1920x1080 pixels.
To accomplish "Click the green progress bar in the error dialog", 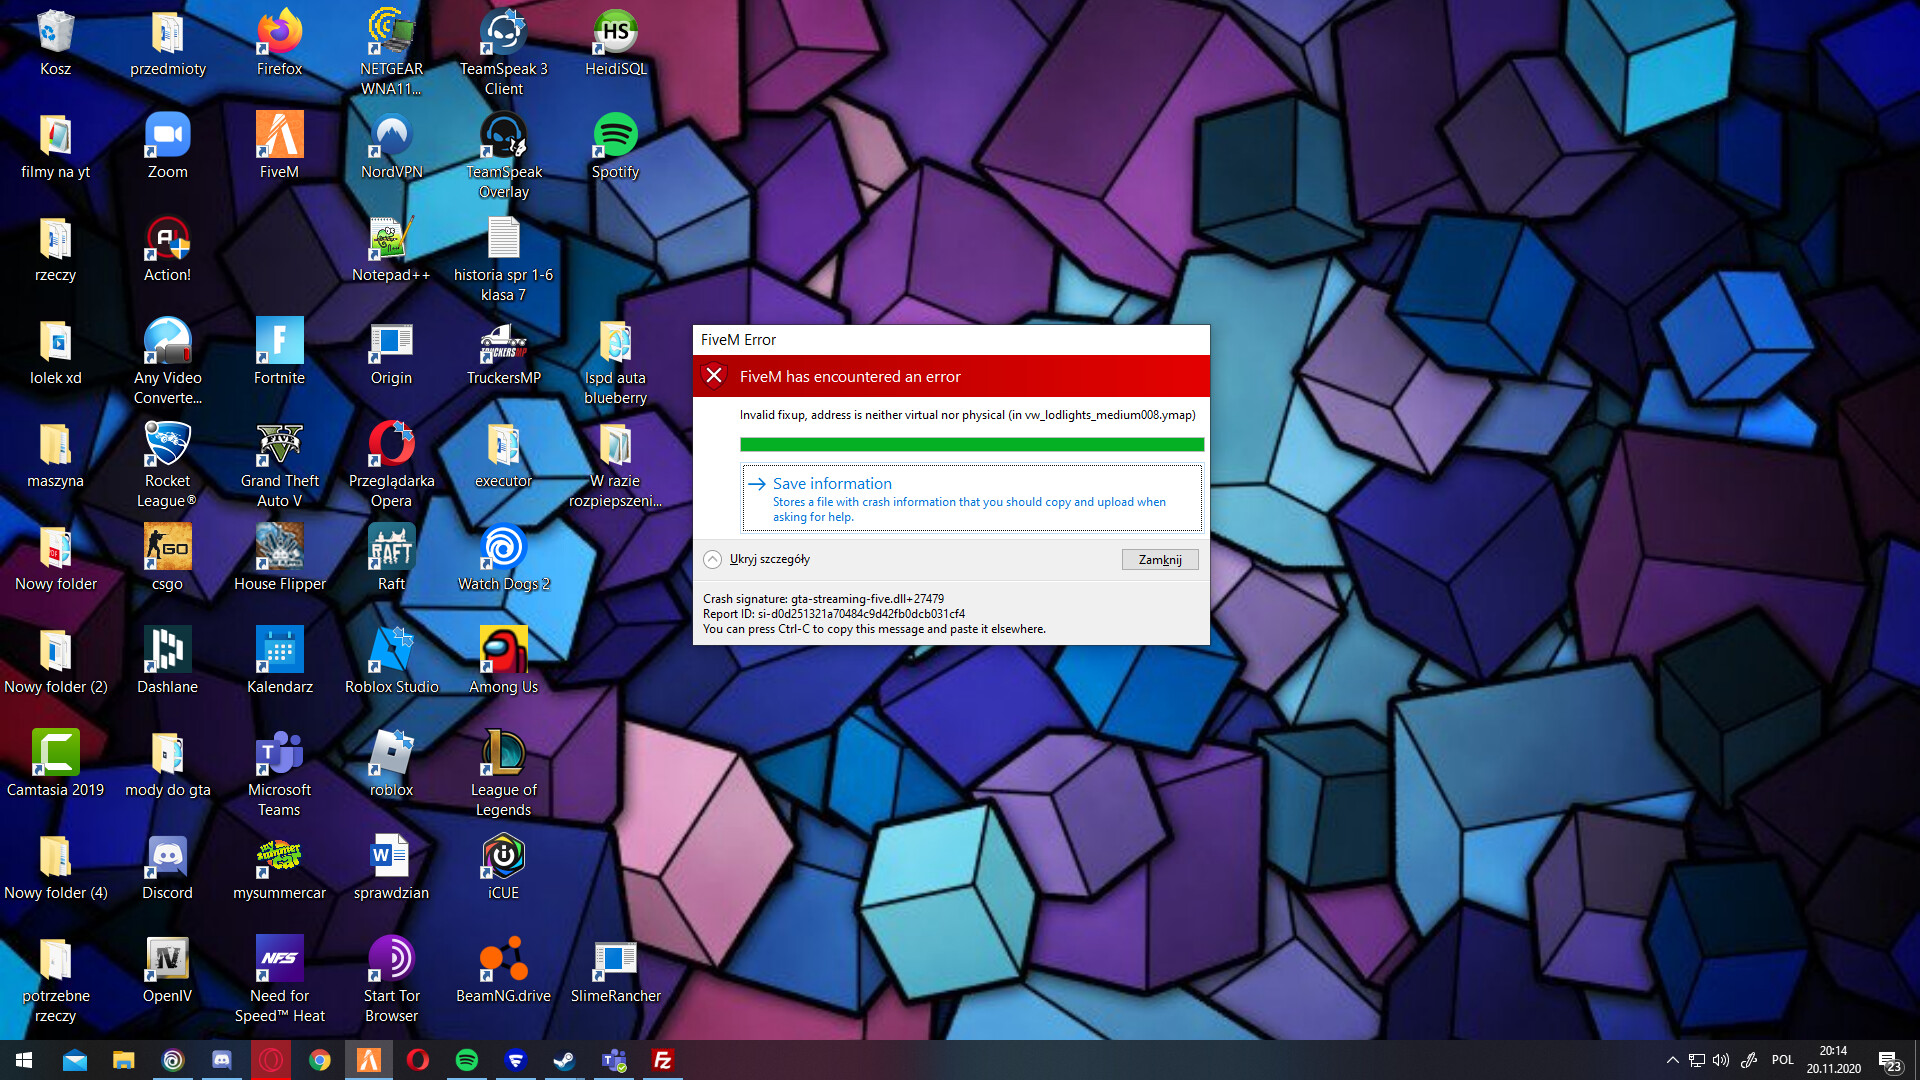I will 971,445.
